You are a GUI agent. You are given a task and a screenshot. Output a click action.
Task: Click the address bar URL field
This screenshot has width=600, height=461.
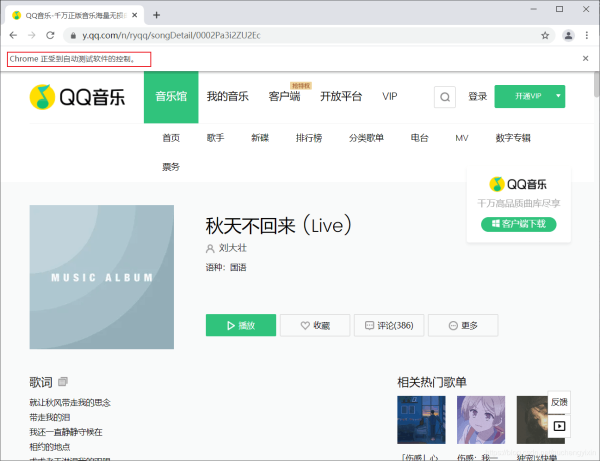[300, 35]
